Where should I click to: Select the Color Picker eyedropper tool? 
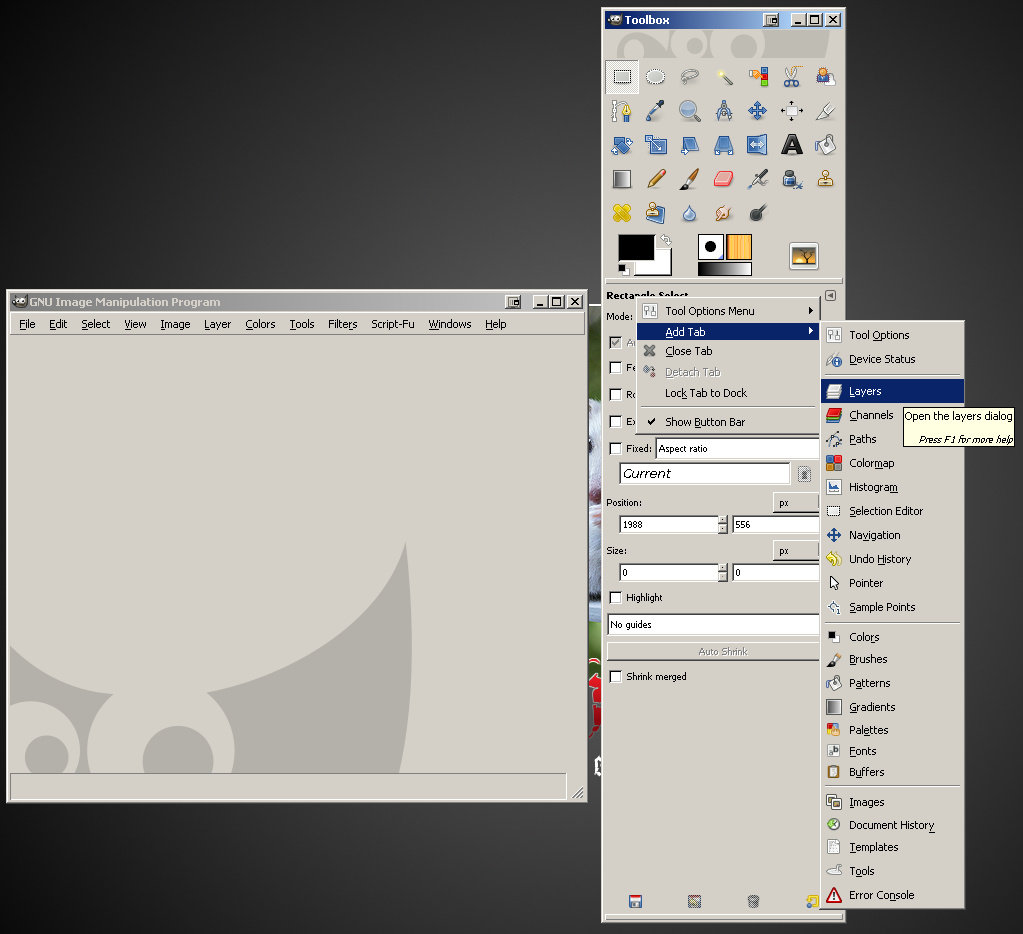(656, 111)
